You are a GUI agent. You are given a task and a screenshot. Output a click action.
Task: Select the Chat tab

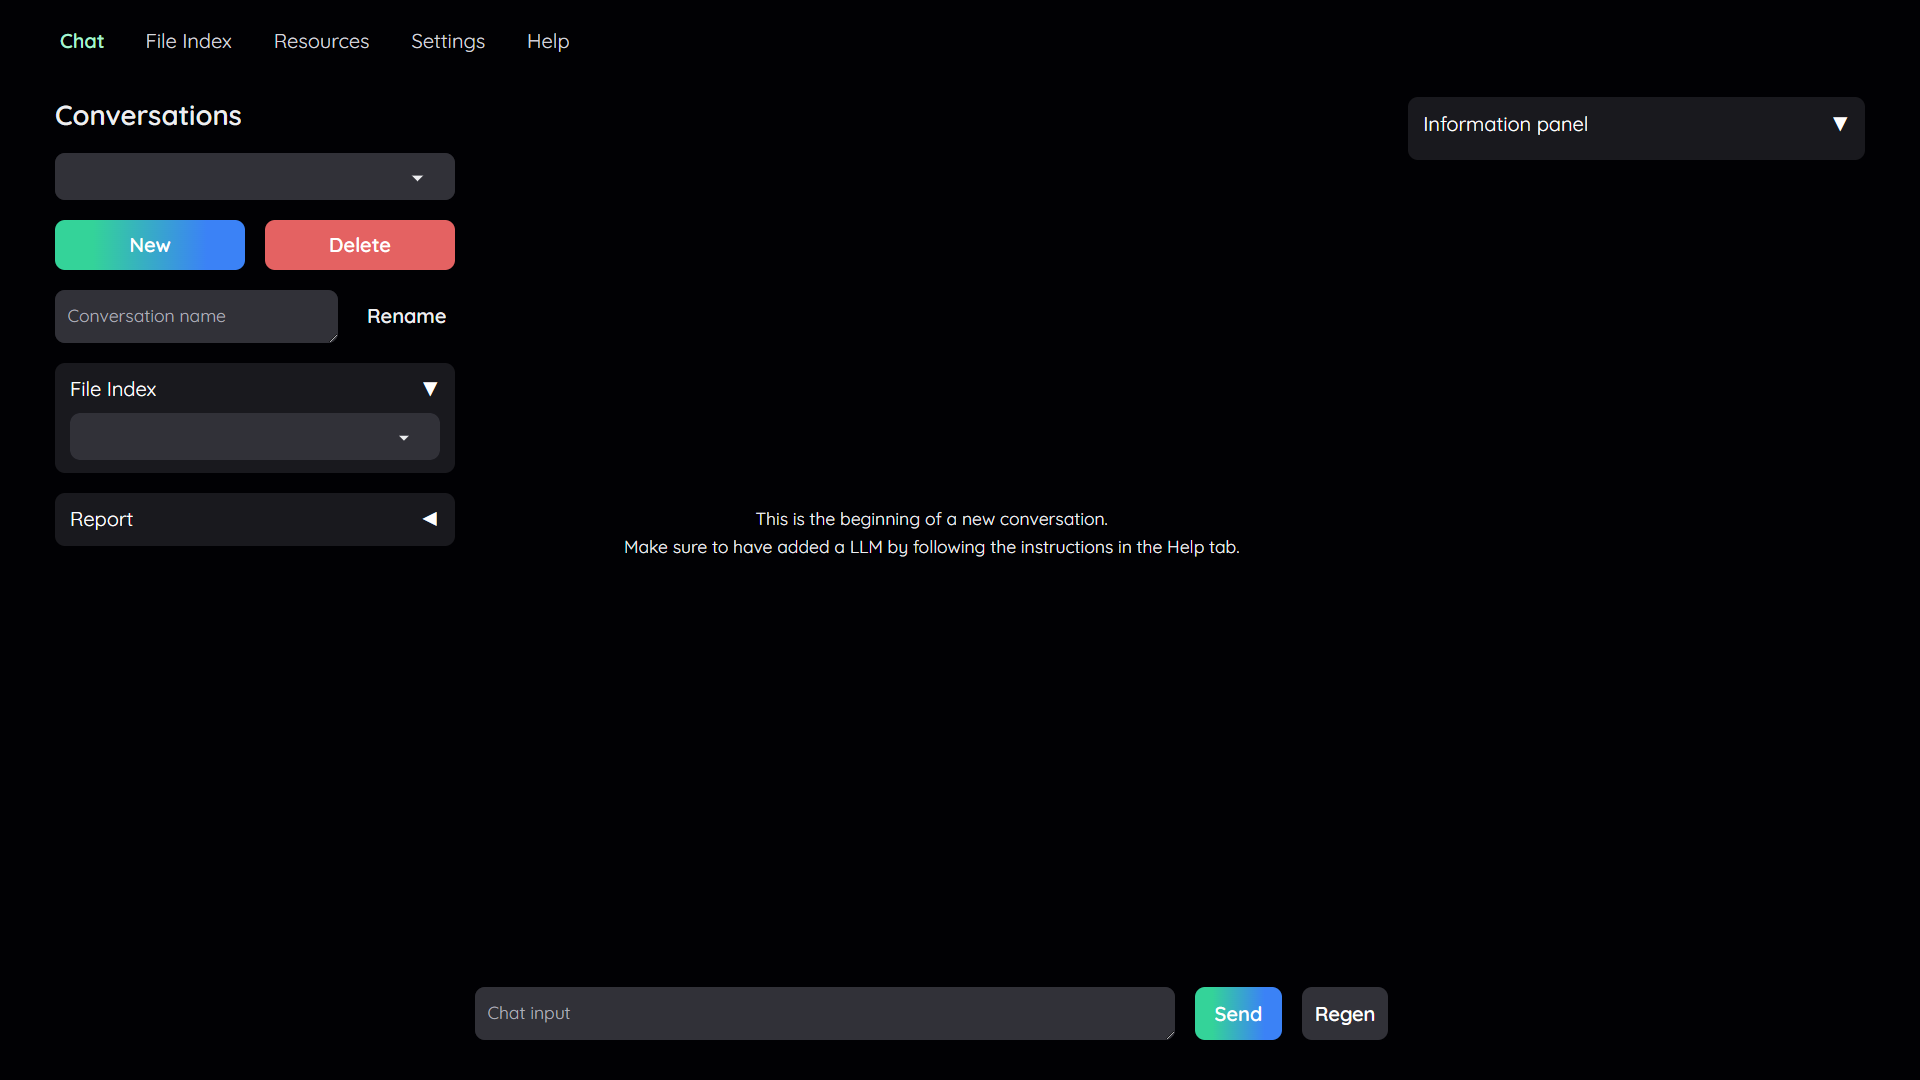[x=81, y=41]
